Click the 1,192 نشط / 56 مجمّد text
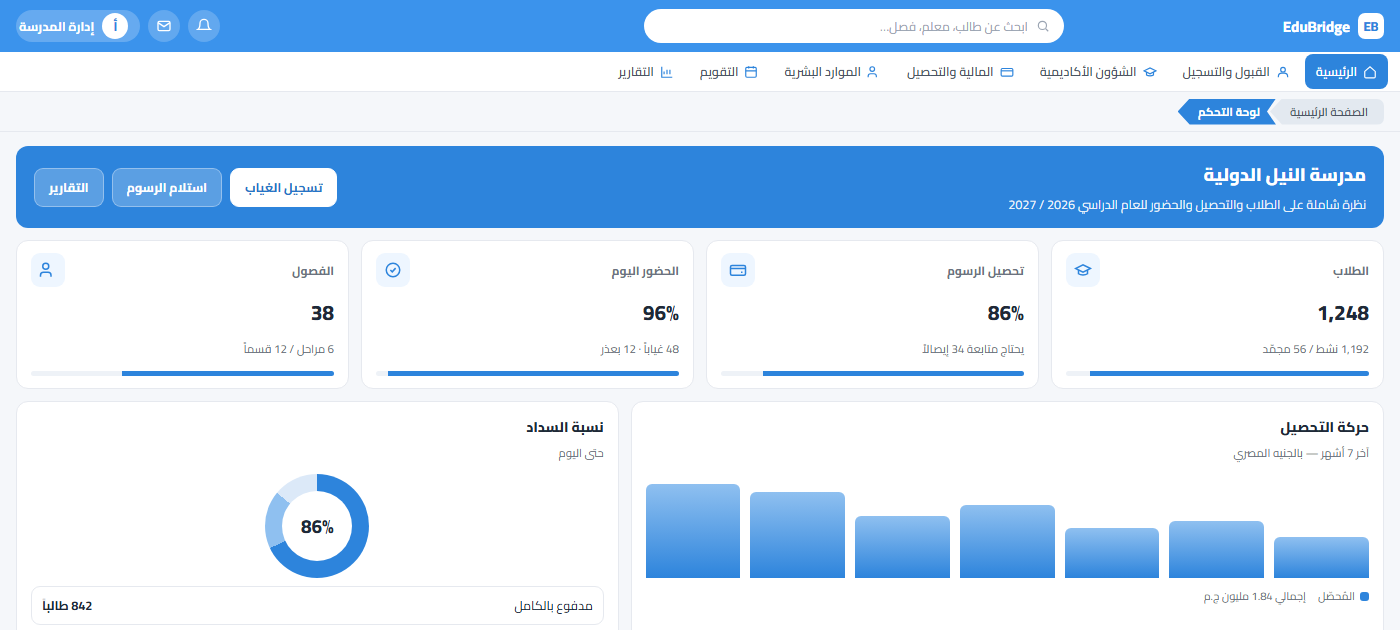The image size is (1400, 630). 1314,349
